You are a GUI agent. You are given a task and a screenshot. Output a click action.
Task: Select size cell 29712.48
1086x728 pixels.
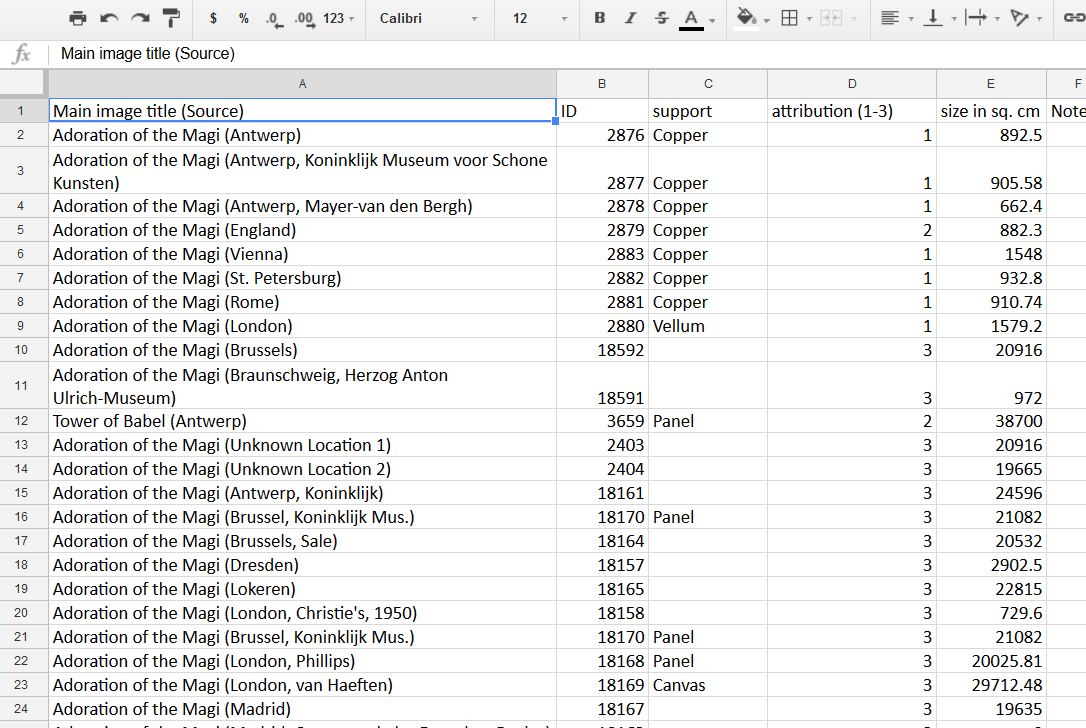point(991,685)
